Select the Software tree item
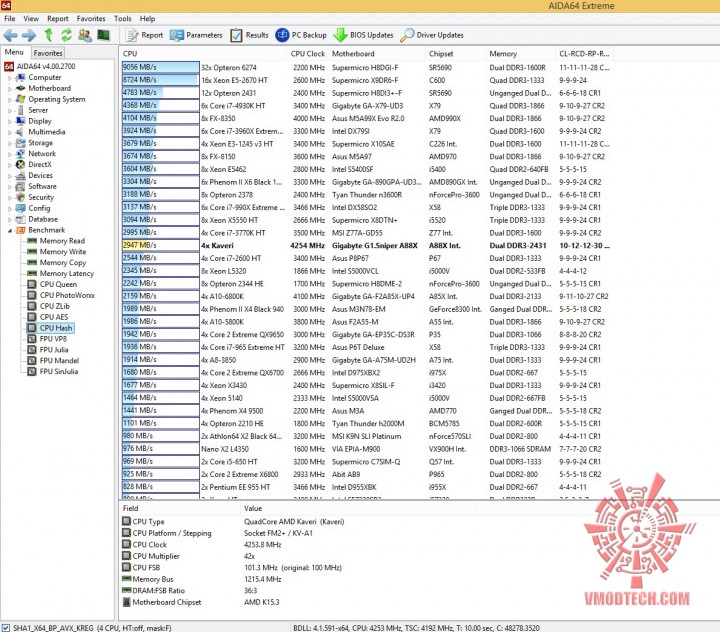Image resolution: width=720 pixels, height=632 pixels. (42, 186)
